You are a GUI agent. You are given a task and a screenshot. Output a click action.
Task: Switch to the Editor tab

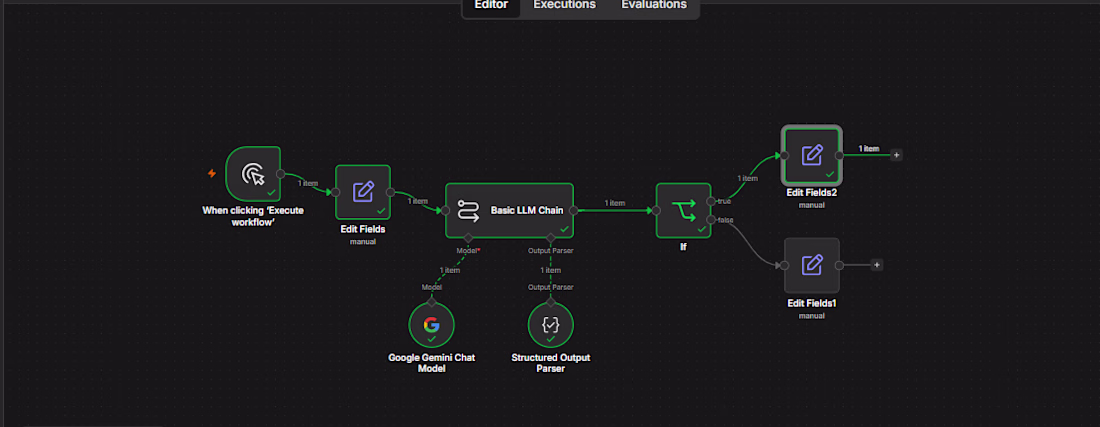pos(491,5)
